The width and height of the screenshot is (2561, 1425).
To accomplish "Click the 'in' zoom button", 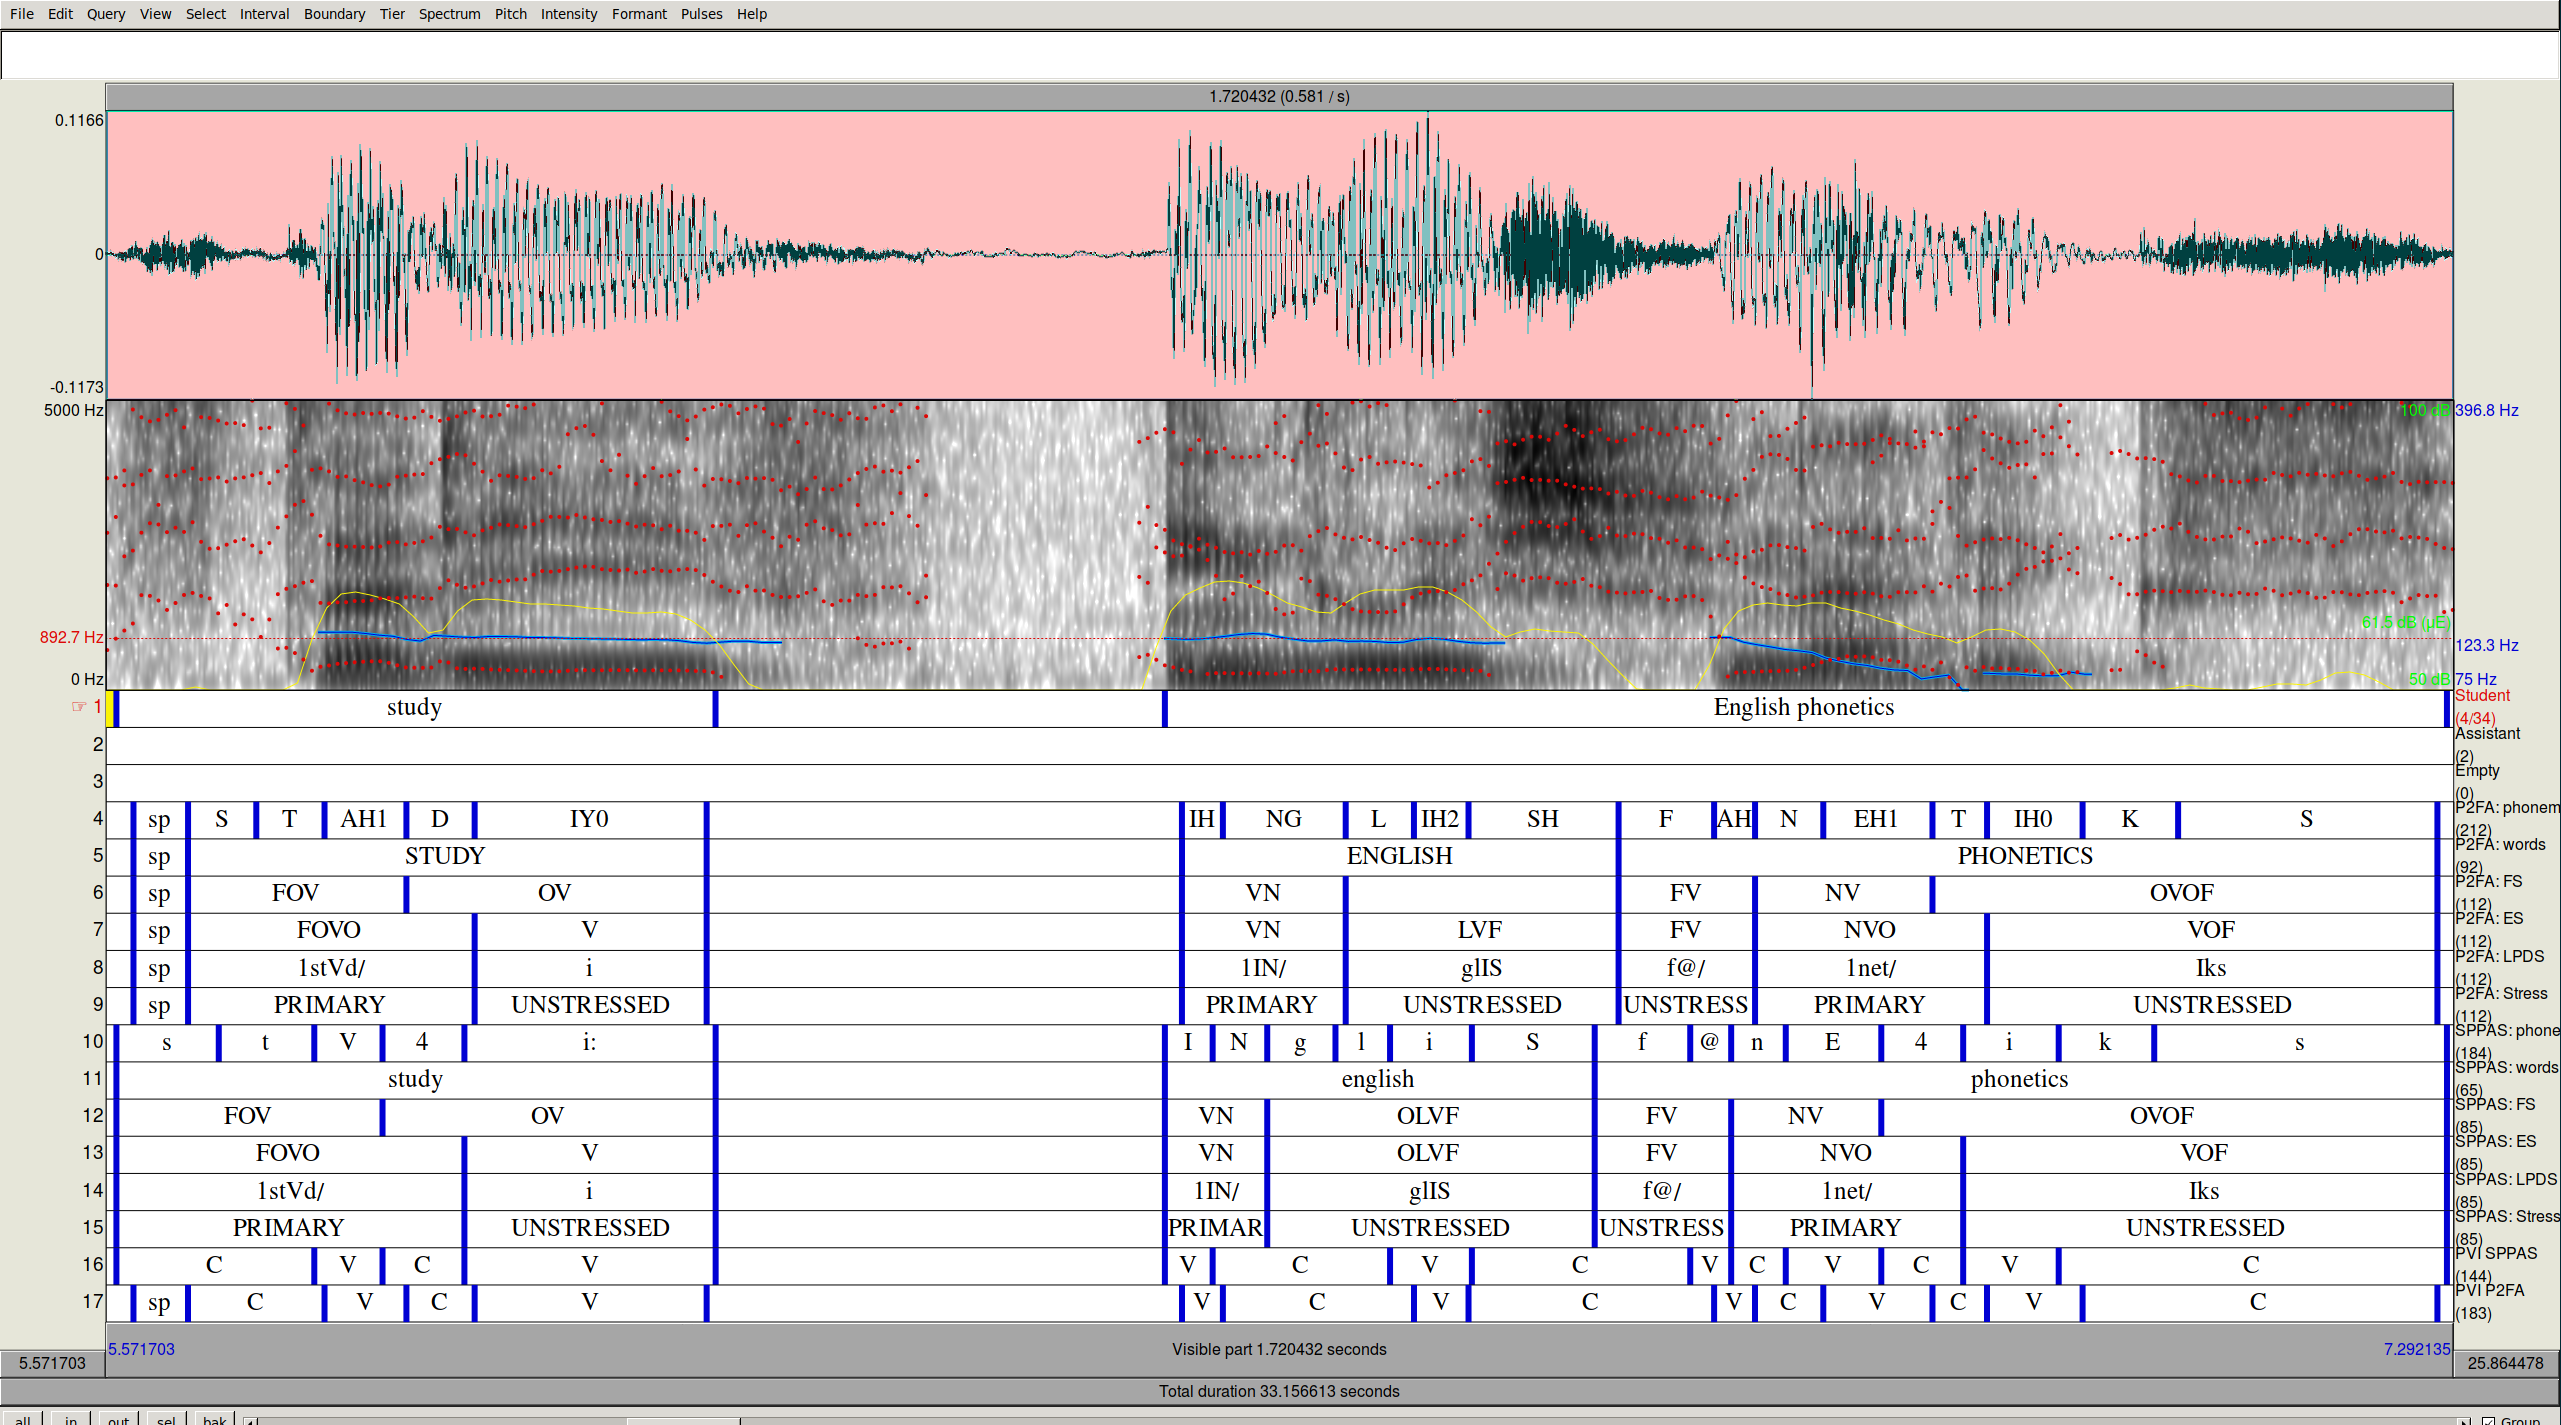I will [x=70, y=1419].
